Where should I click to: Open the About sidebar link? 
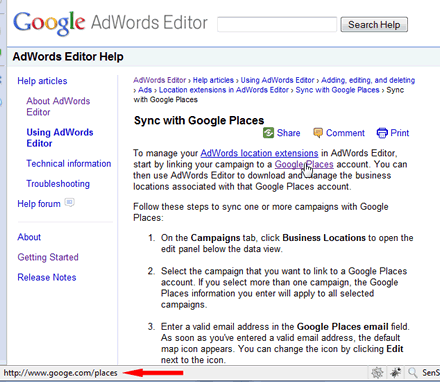coord(29,237)
